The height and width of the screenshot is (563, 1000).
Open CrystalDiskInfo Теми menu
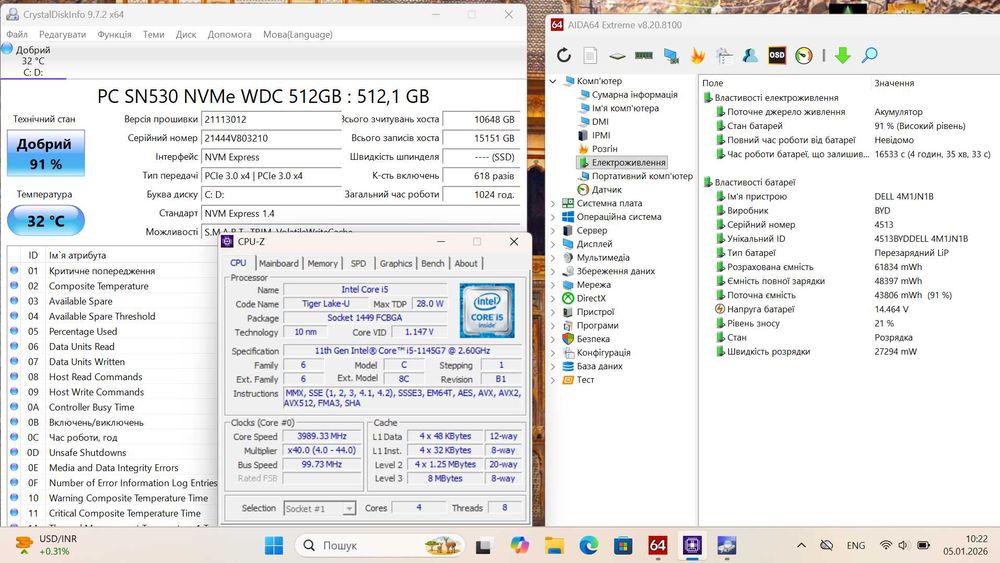153,34
